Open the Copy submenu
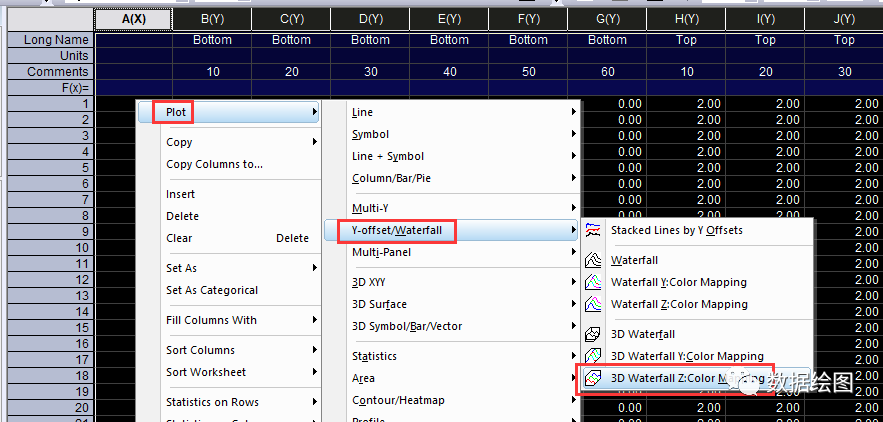The width and height of the screenshot is (883, 422). point(229,142)
